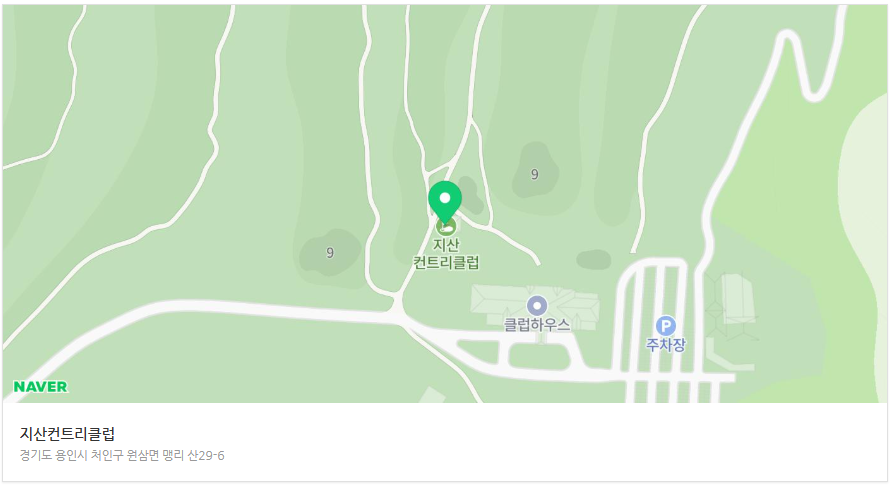The image size is (891, 485).
Task: Click the 클럽하우스 circular POI icon
Action: [537, 306]
